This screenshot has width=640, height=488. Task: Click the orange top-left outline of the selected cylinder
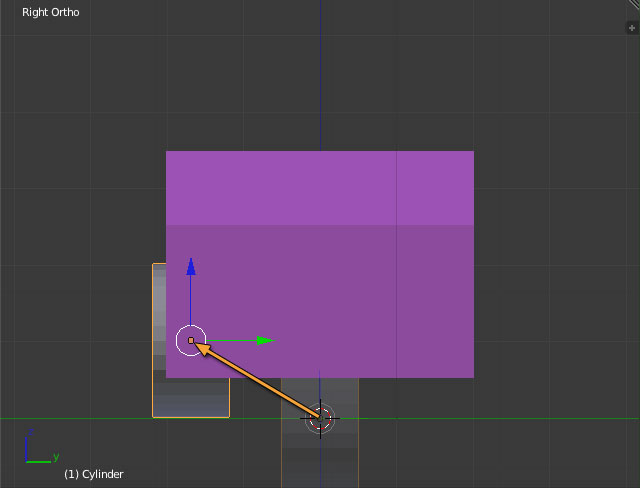pos(153,266)
